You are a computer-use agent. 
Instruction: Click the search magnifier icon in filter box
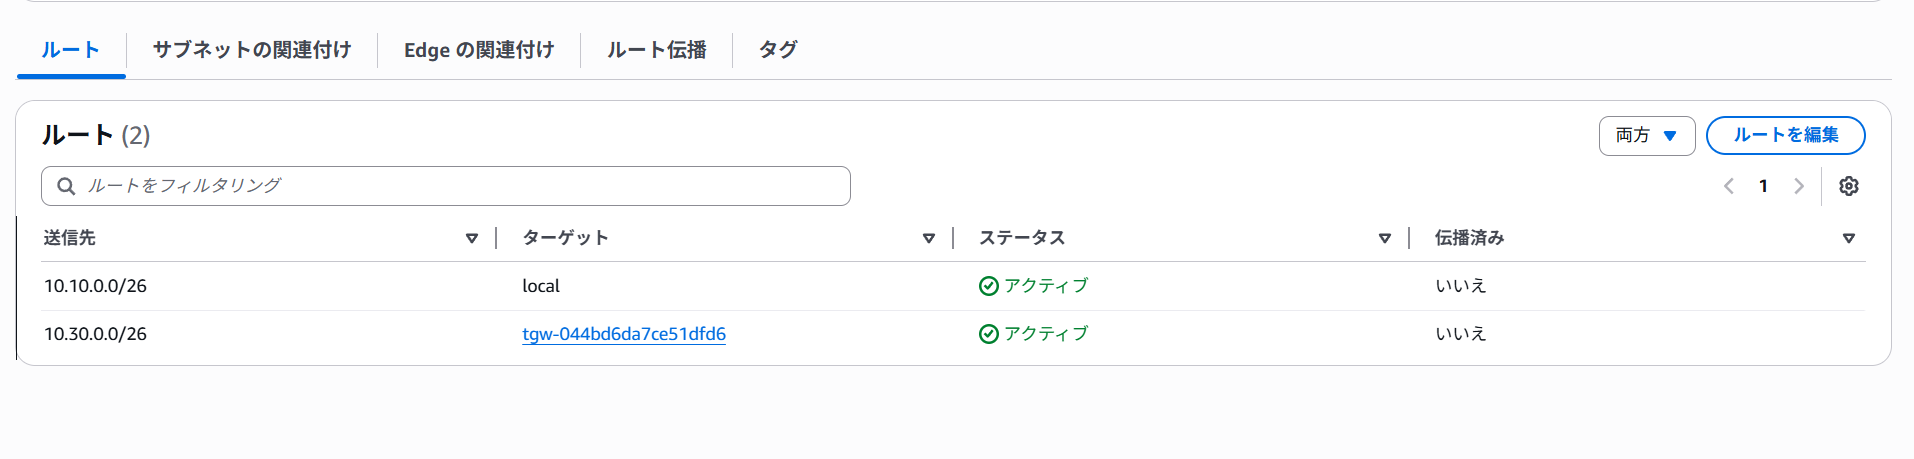tap(66, 186)
